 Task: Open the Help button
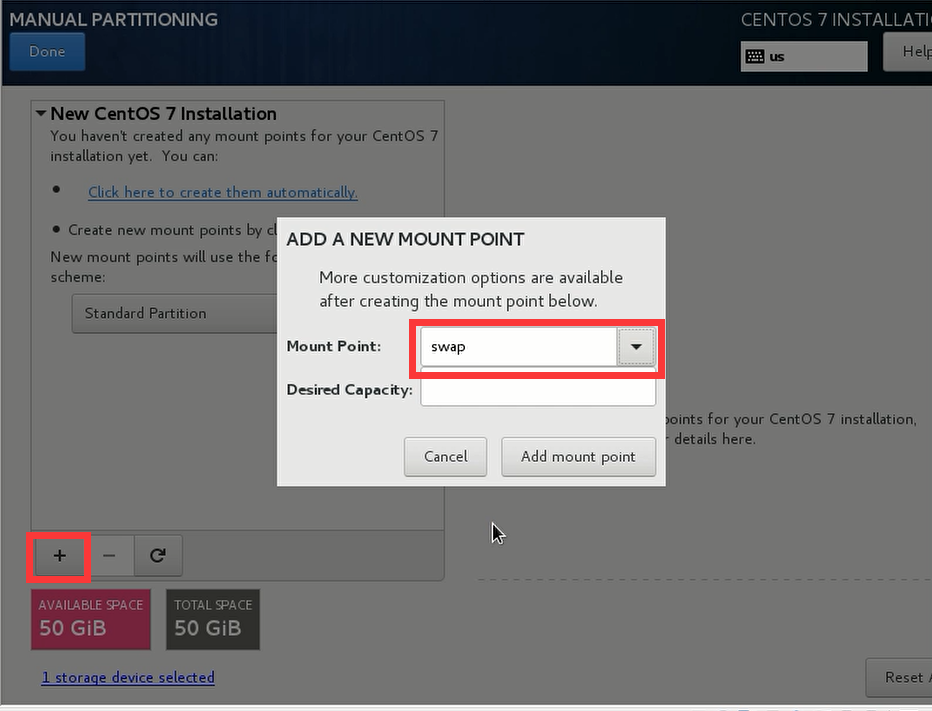point(912,52)
